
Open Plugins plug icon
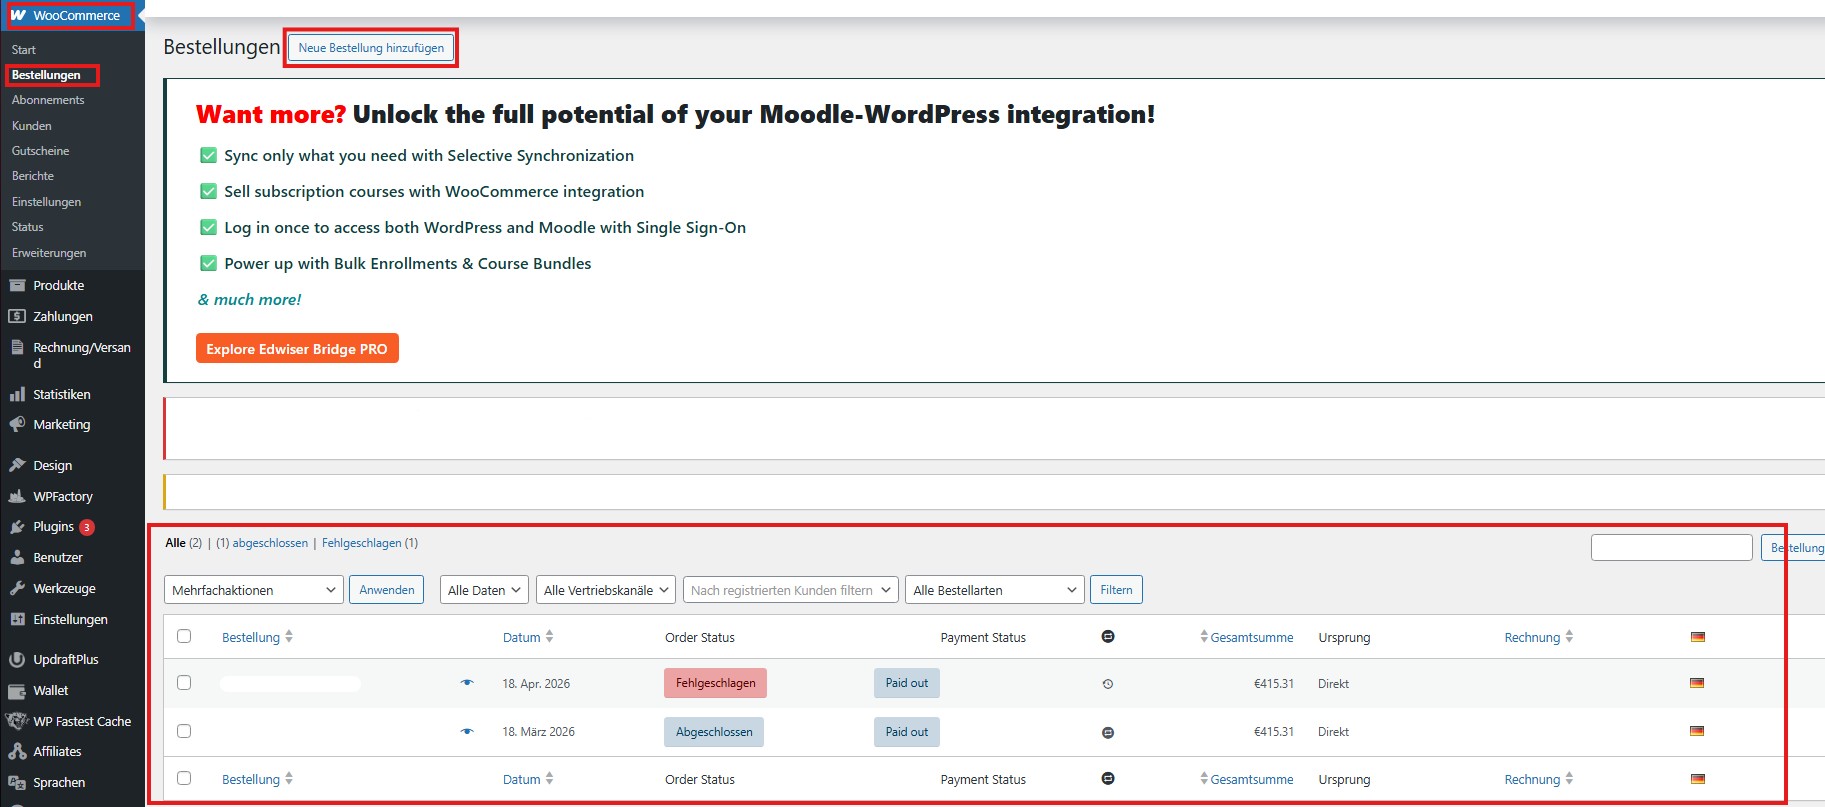coord(17,526)
